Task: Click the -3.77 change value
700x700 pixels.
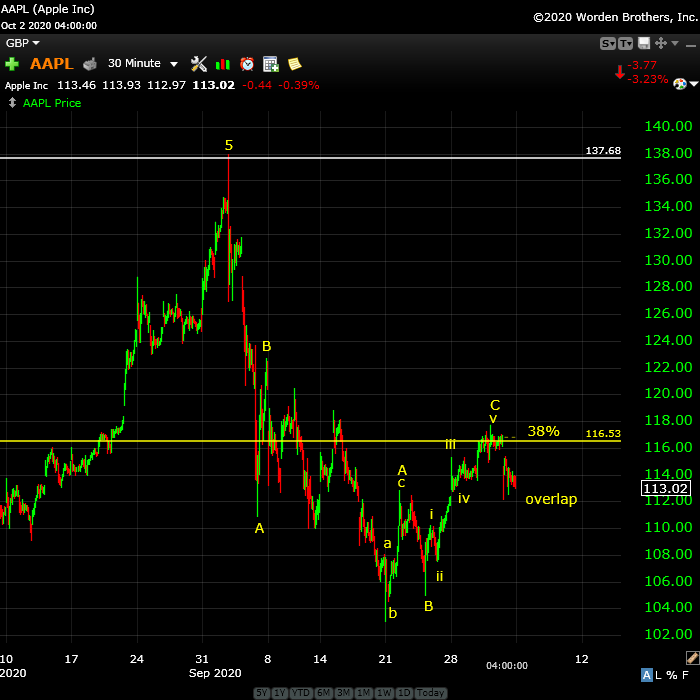Action: (642, 65)
